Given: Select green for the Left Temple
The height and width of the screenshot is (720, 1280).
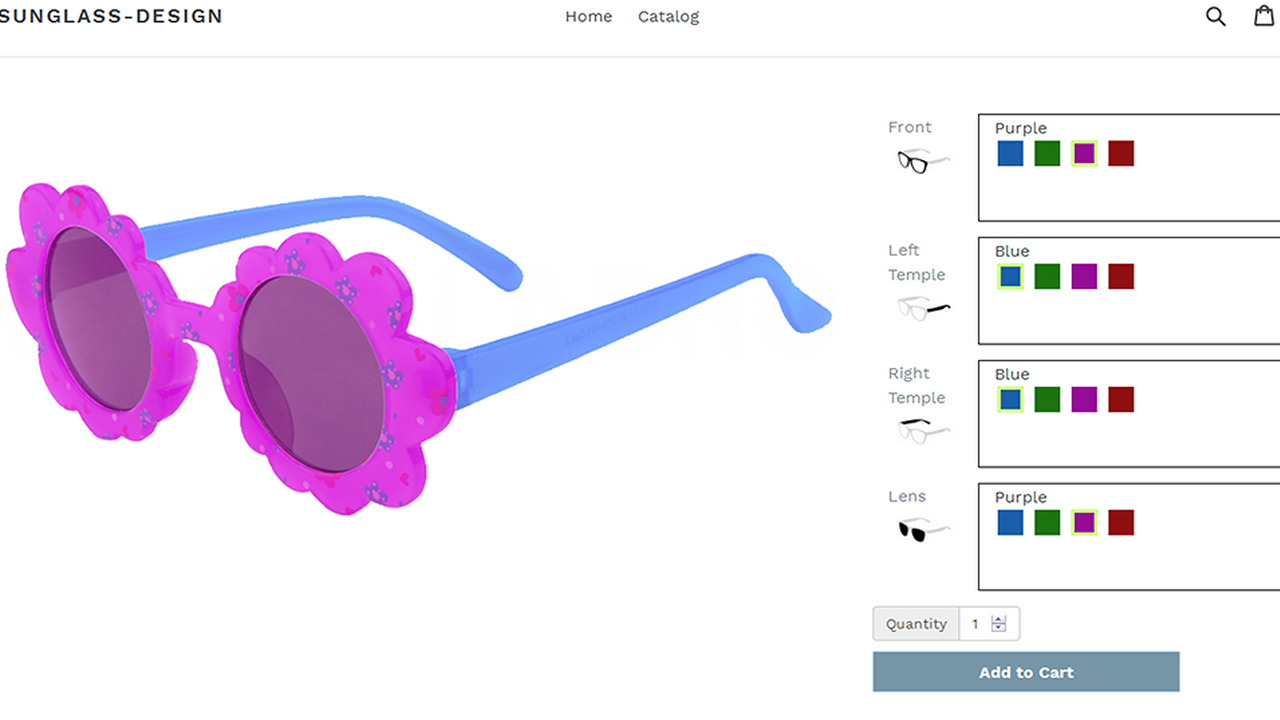Looking at the screenshot, I should (1047, 276).
